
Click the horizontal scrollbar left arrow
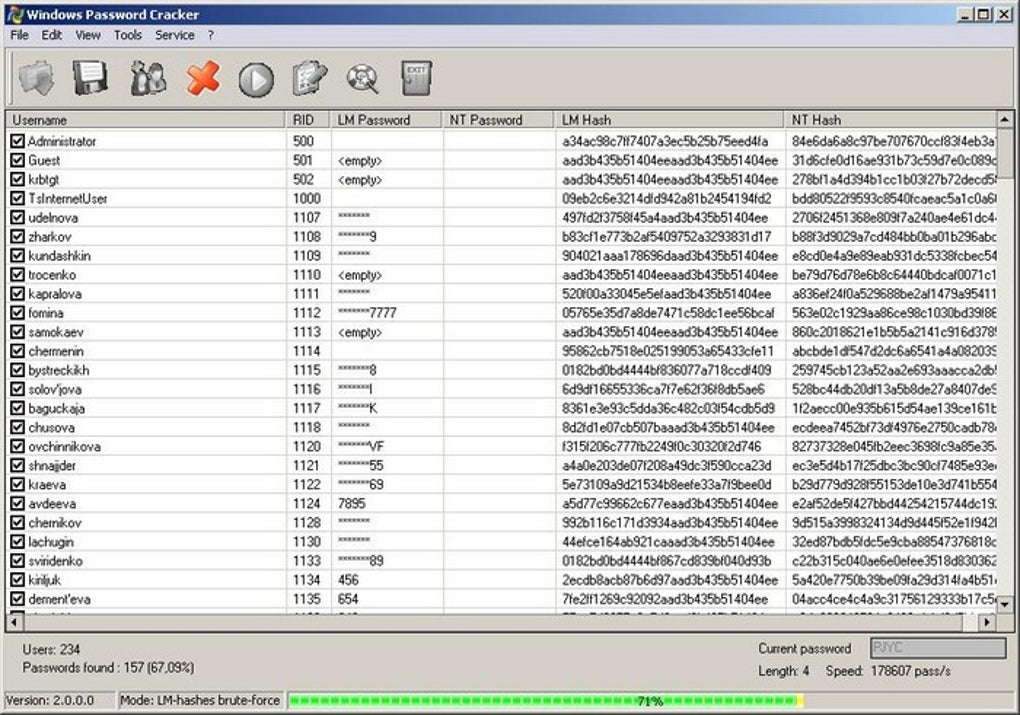pos(14,622)
